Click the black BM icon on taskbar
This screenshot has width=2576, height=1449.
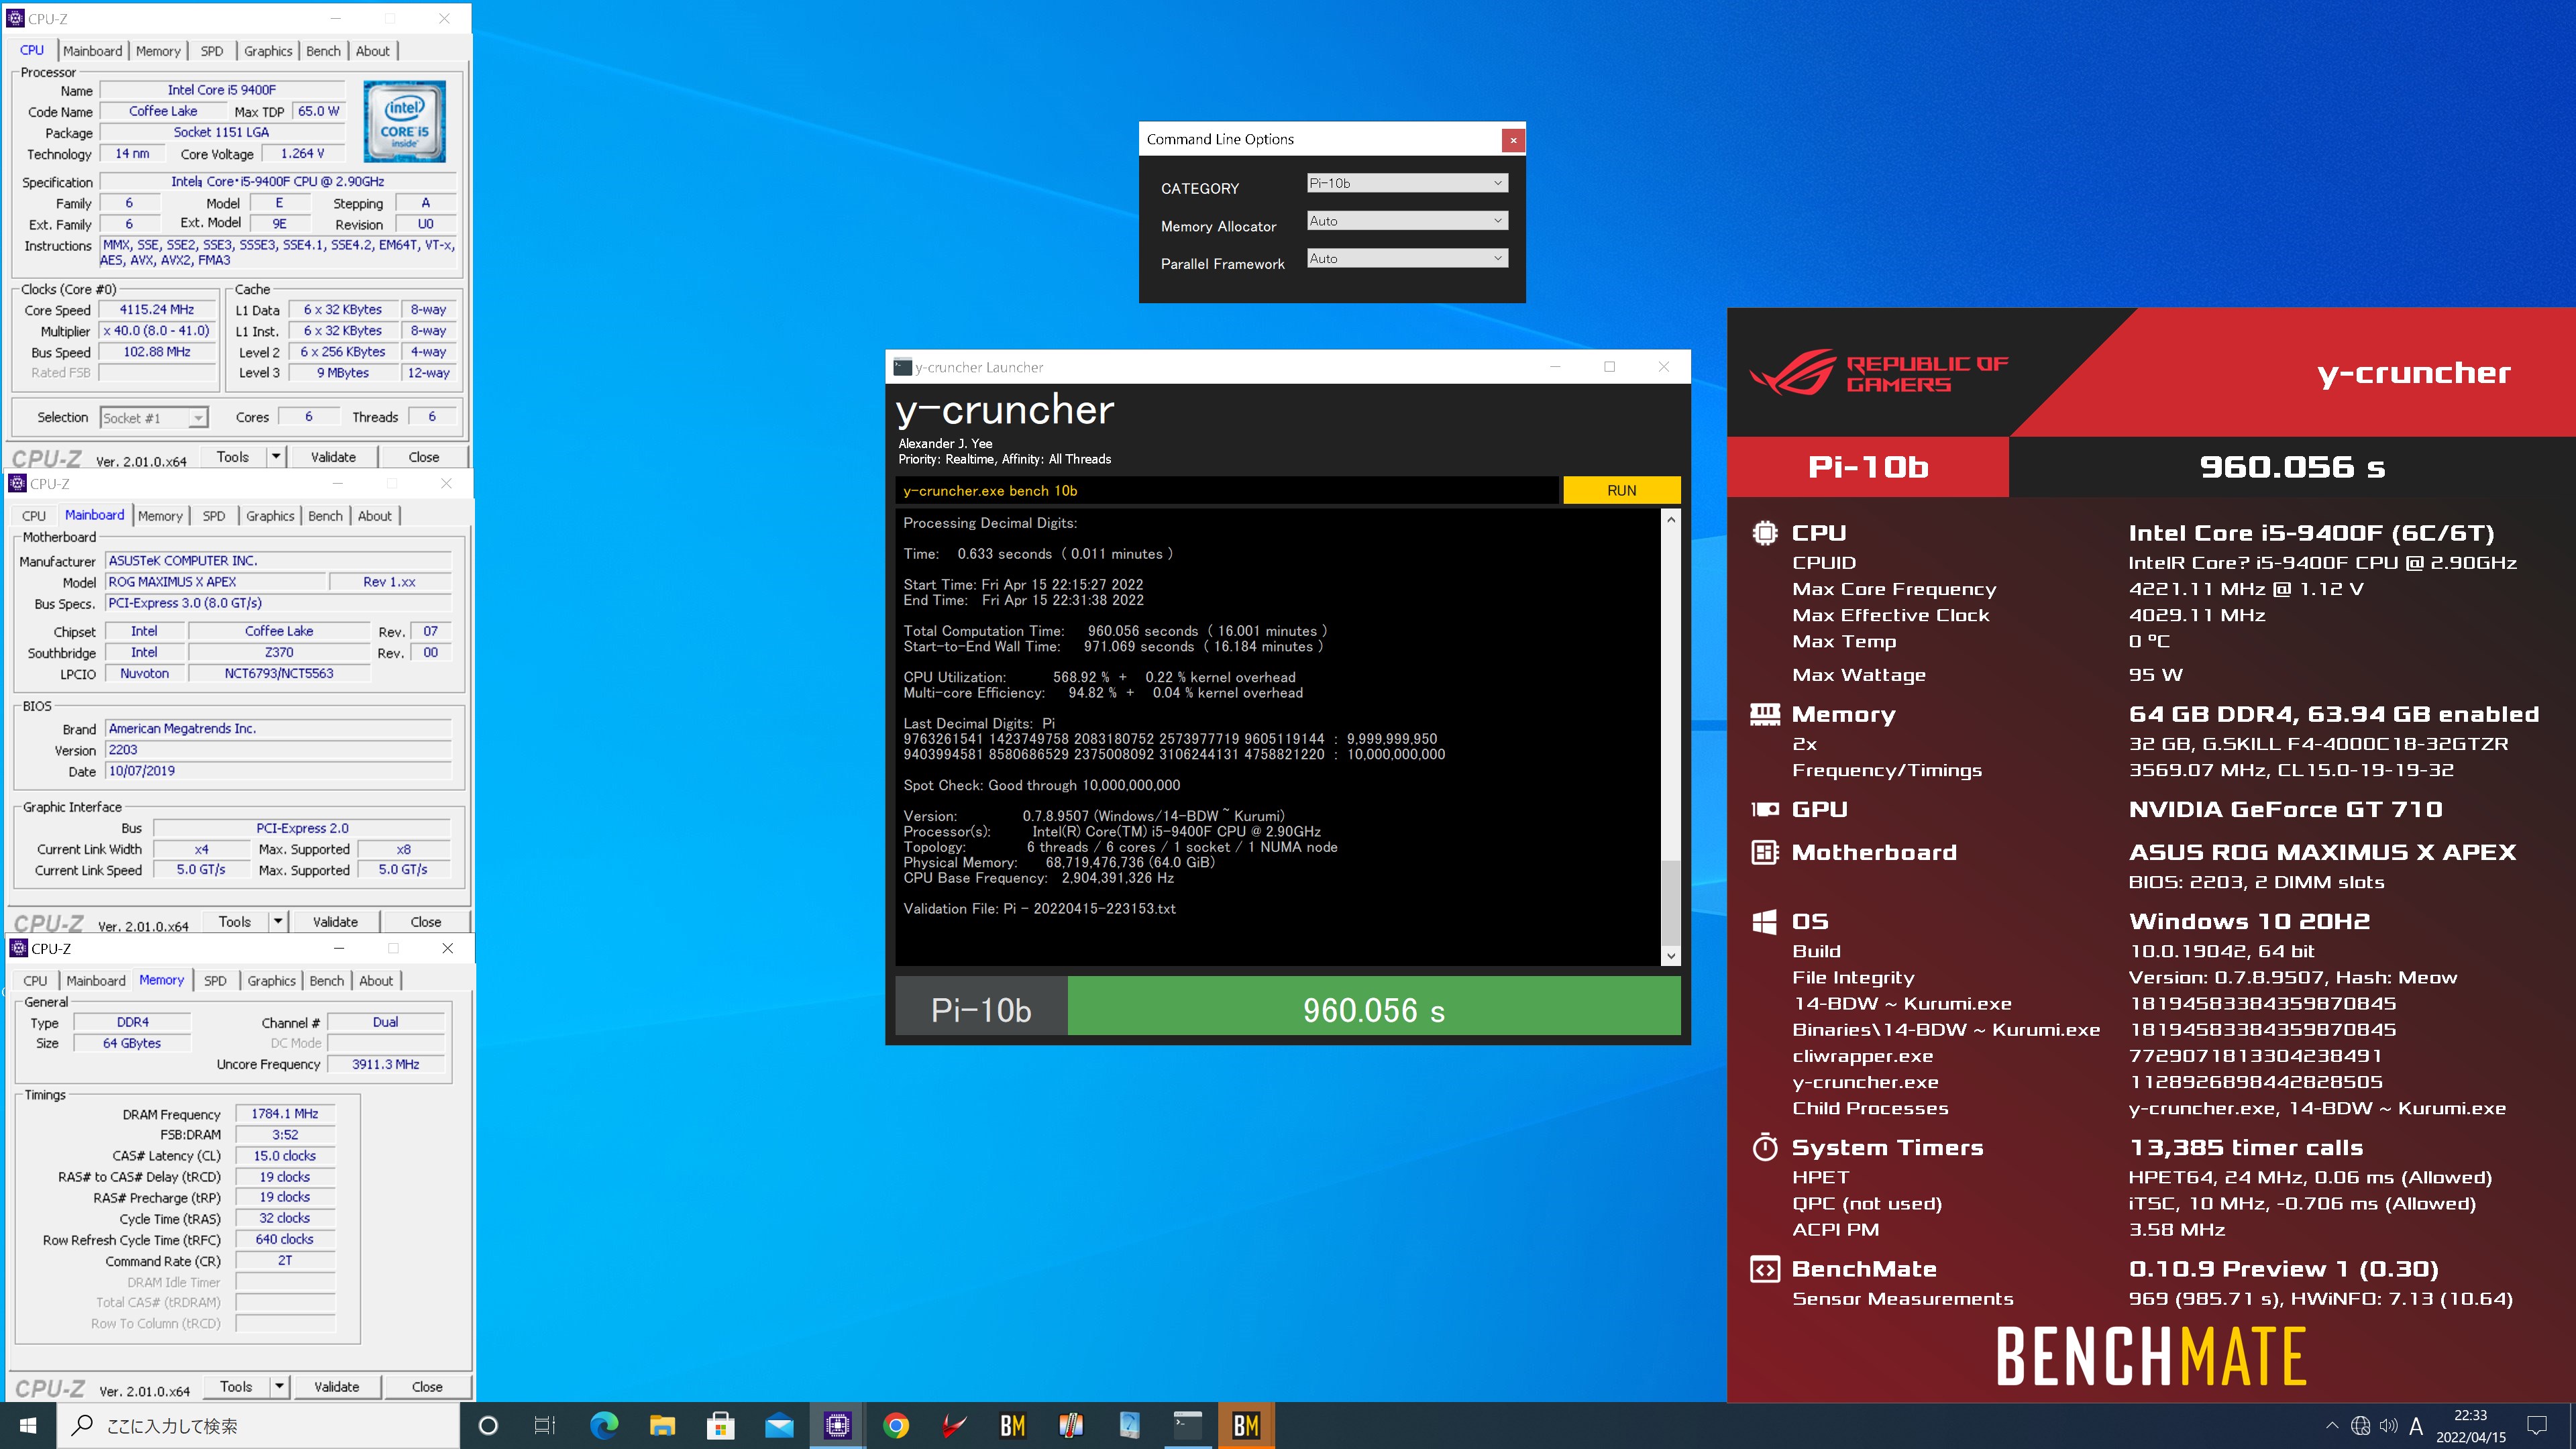tap(1012, 1425)
